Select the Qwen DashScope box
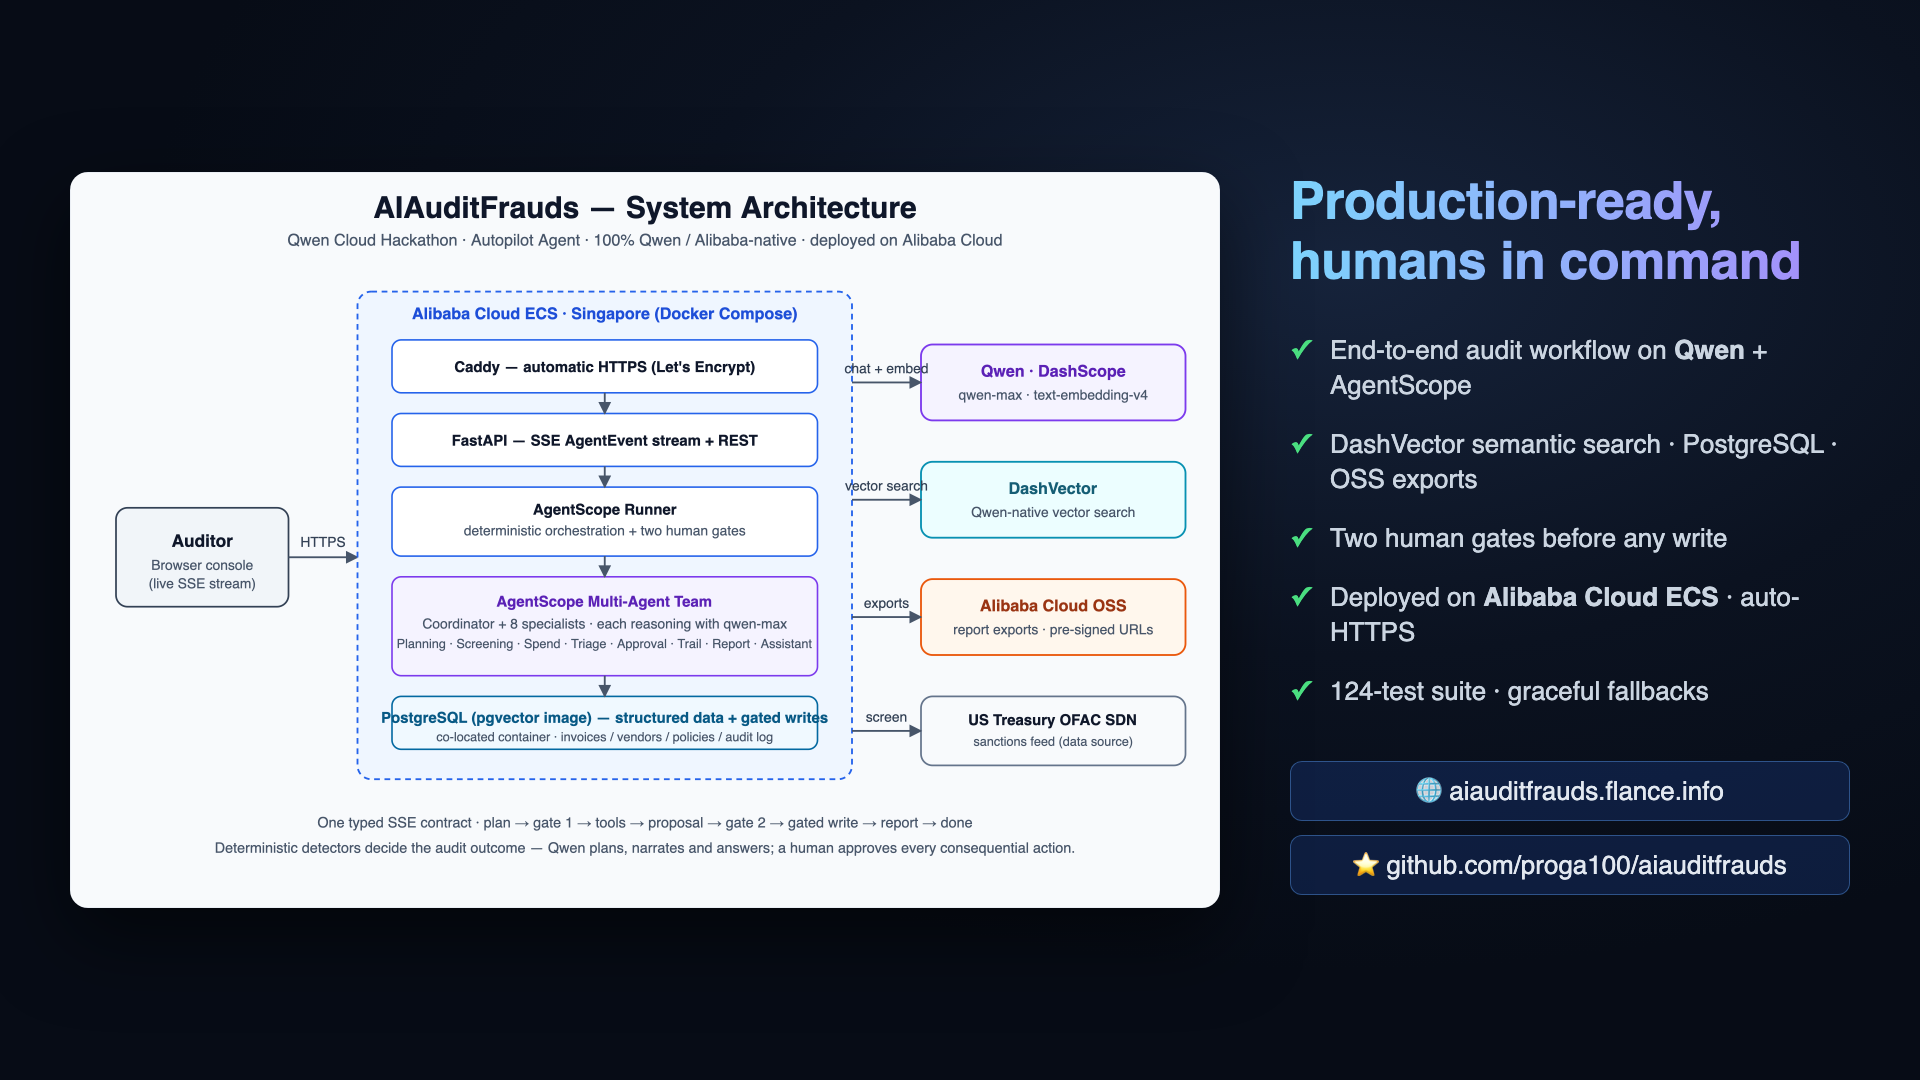The height and width of the screenshot is (1080, 1920). point(1053,382)
